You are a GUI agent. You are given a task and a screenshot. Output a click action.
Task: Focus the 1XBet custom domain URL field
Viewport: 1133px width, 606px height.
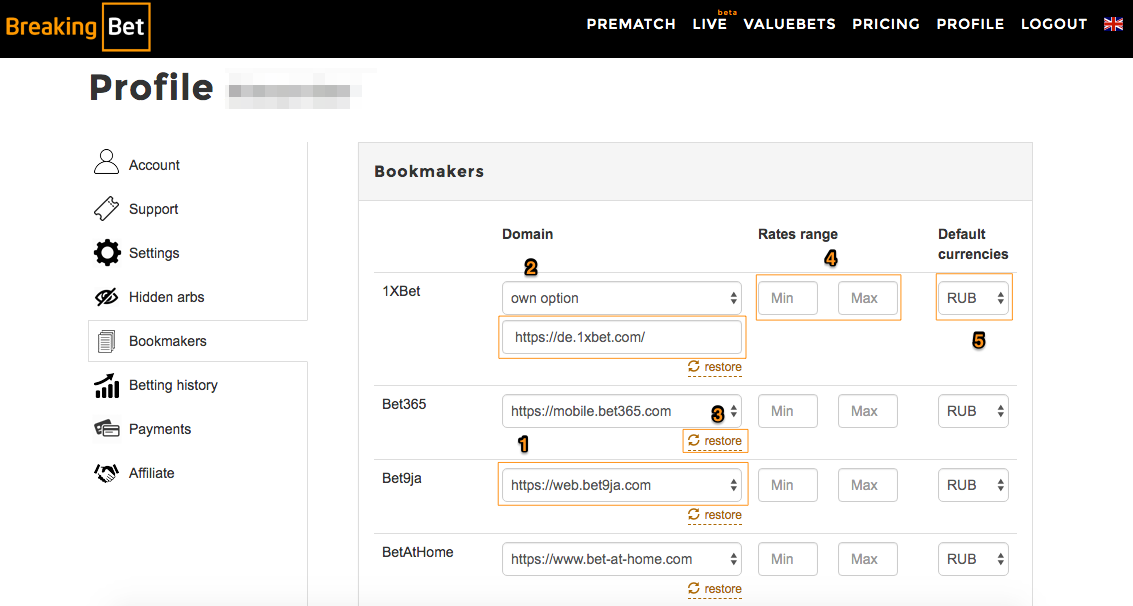(621, 337)
